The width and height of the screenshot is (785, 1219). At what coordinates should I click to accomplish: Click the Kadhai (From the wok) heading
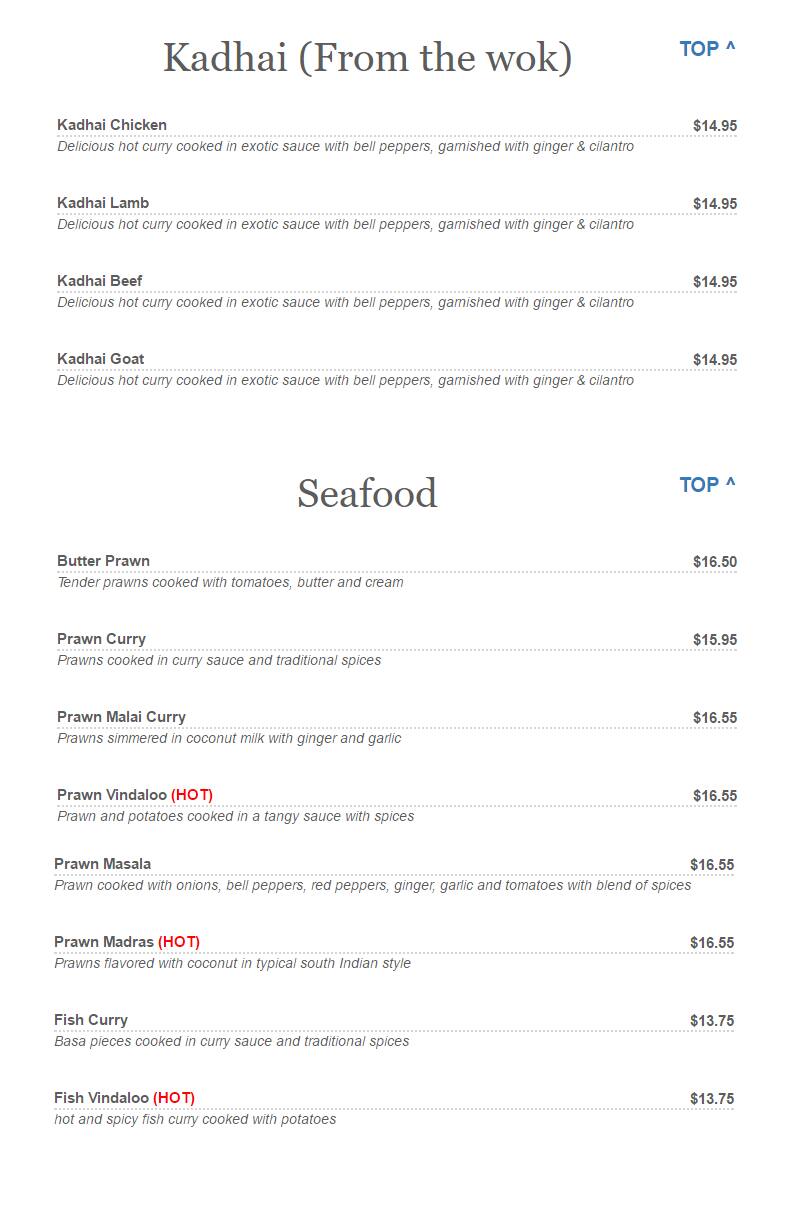pos(367,58)
